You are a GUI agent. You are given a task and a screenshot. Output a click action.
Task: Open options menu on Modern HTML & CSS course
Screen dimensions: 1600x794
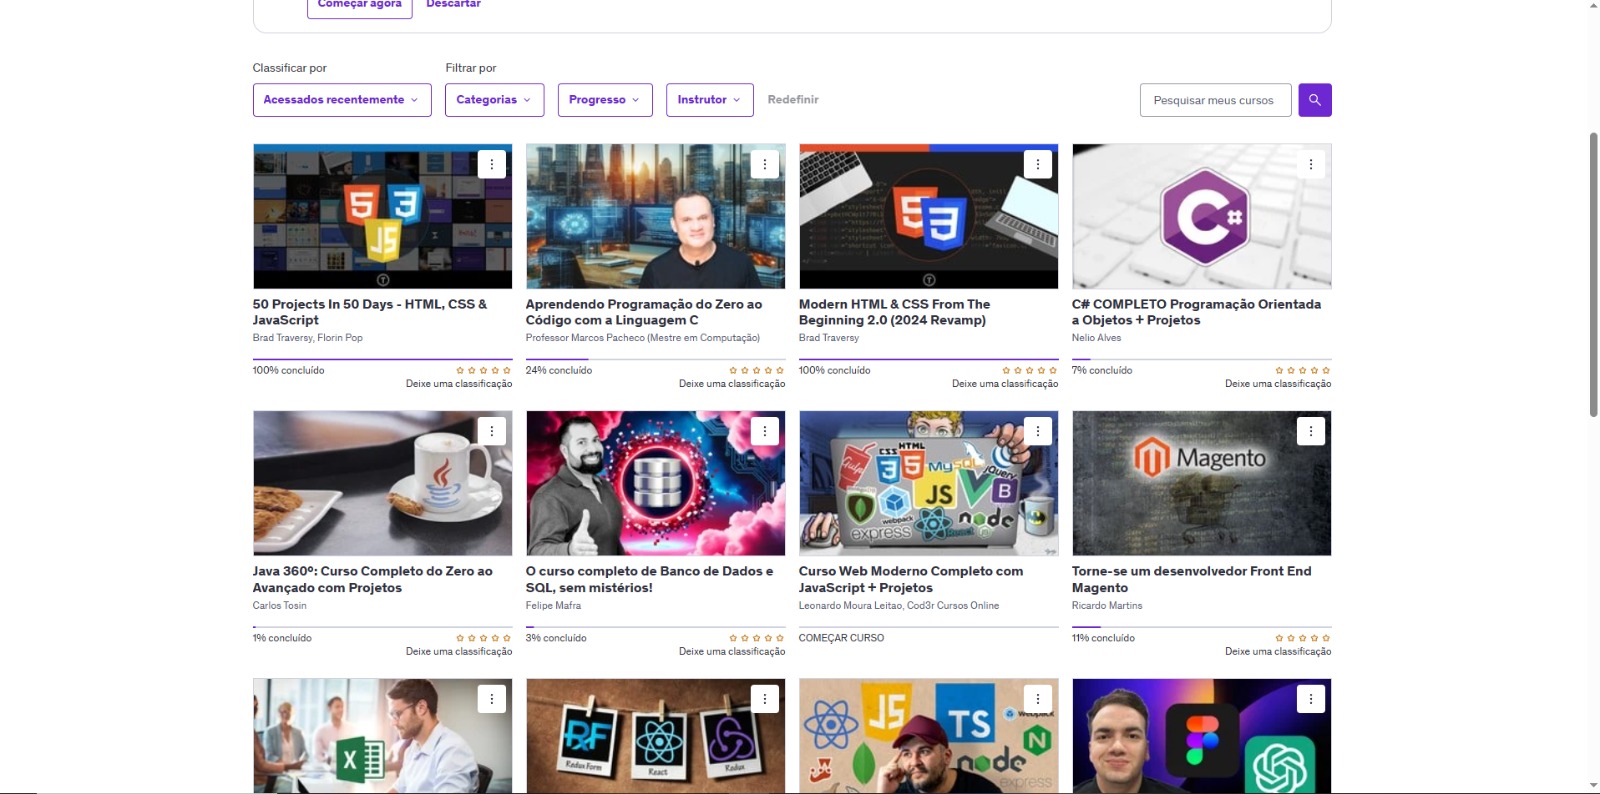tap(1037, 164)
